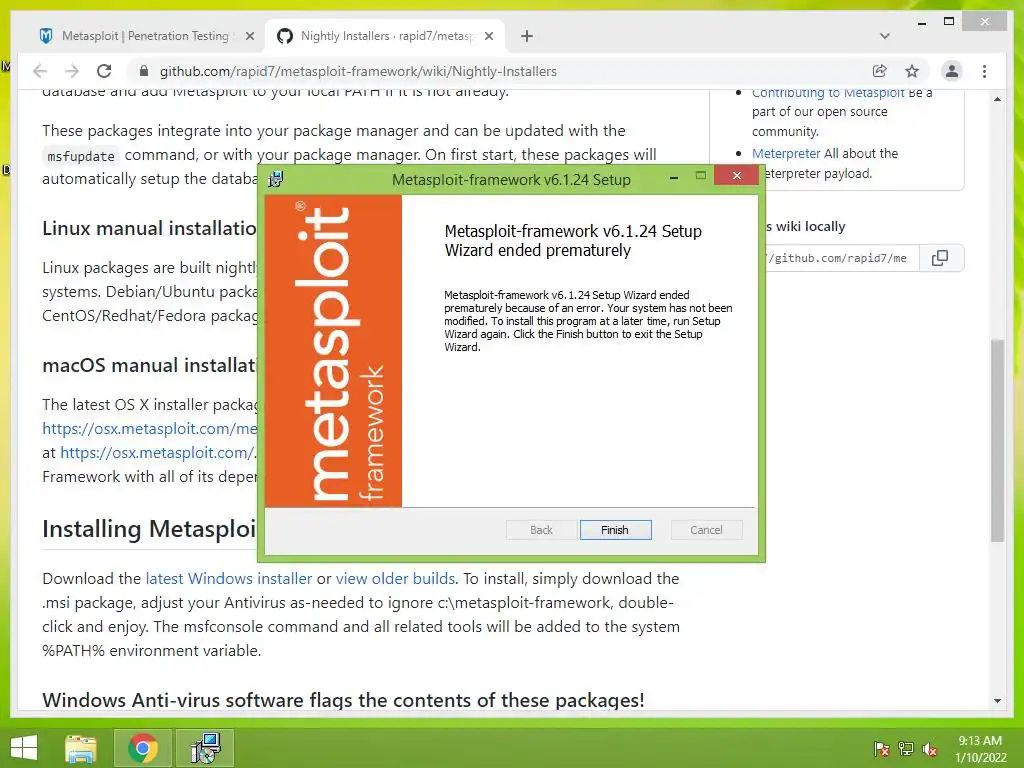Close the Nightly Installers tab
The height and width of the screenshot is (768, 1024).
[x=489, y=37]
